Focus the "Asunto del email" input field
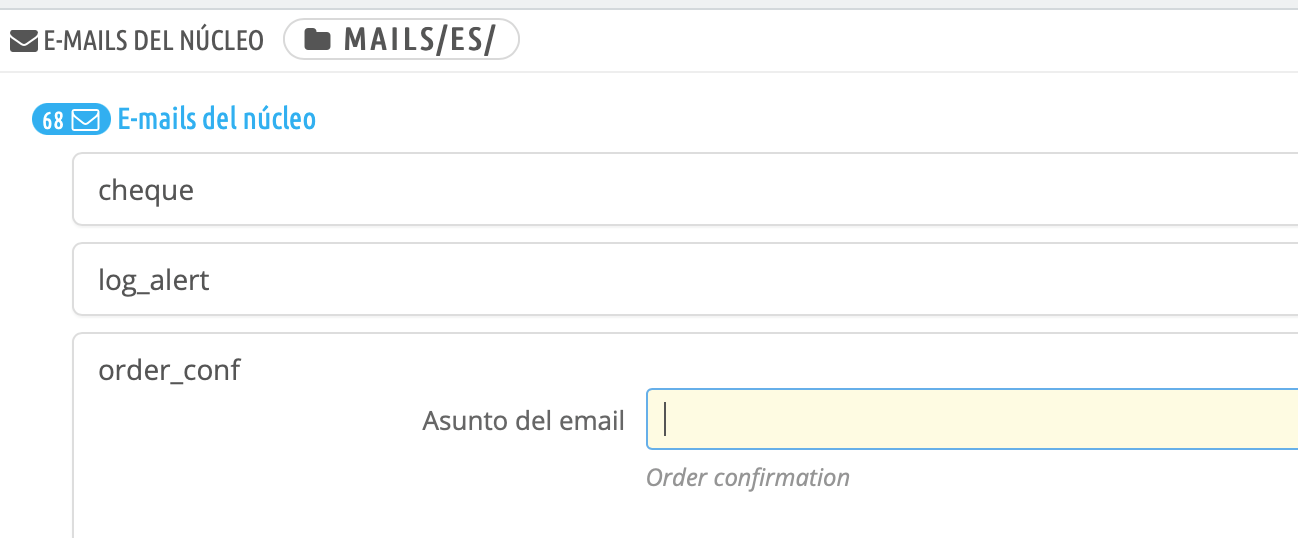 pos(970,419)
